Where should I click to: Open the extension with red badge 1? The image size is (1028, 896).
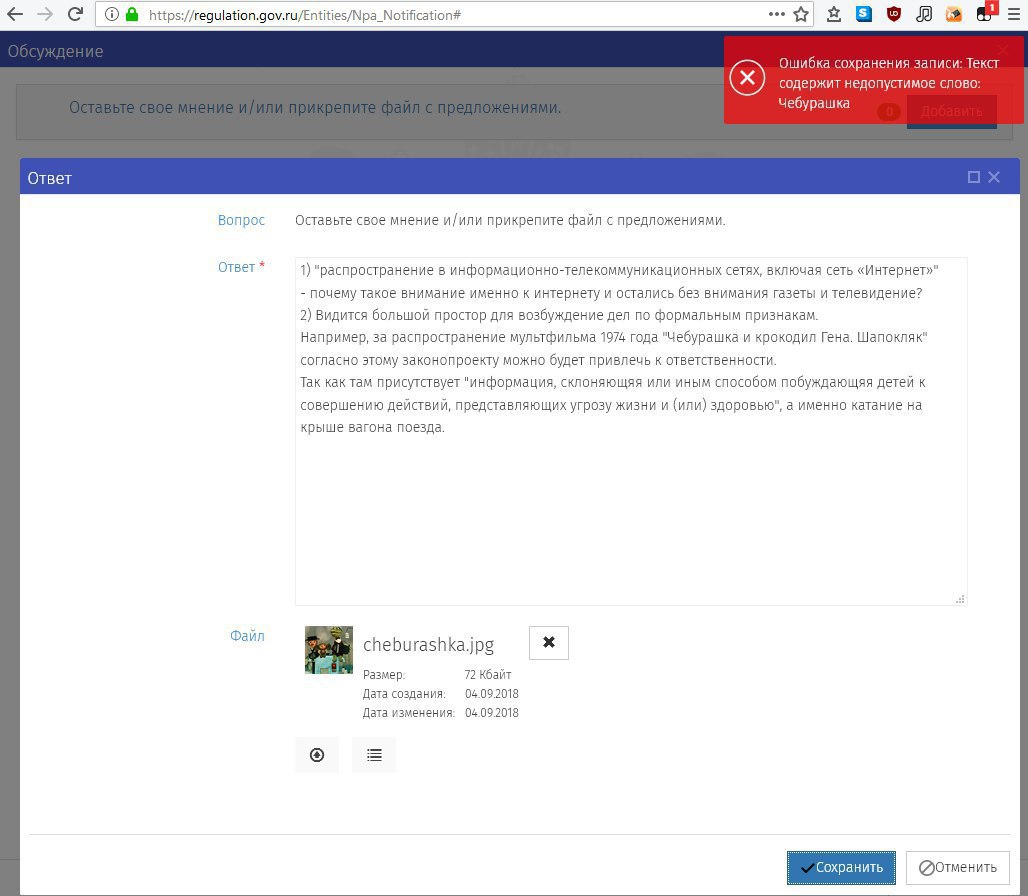[x=985, y=12]
